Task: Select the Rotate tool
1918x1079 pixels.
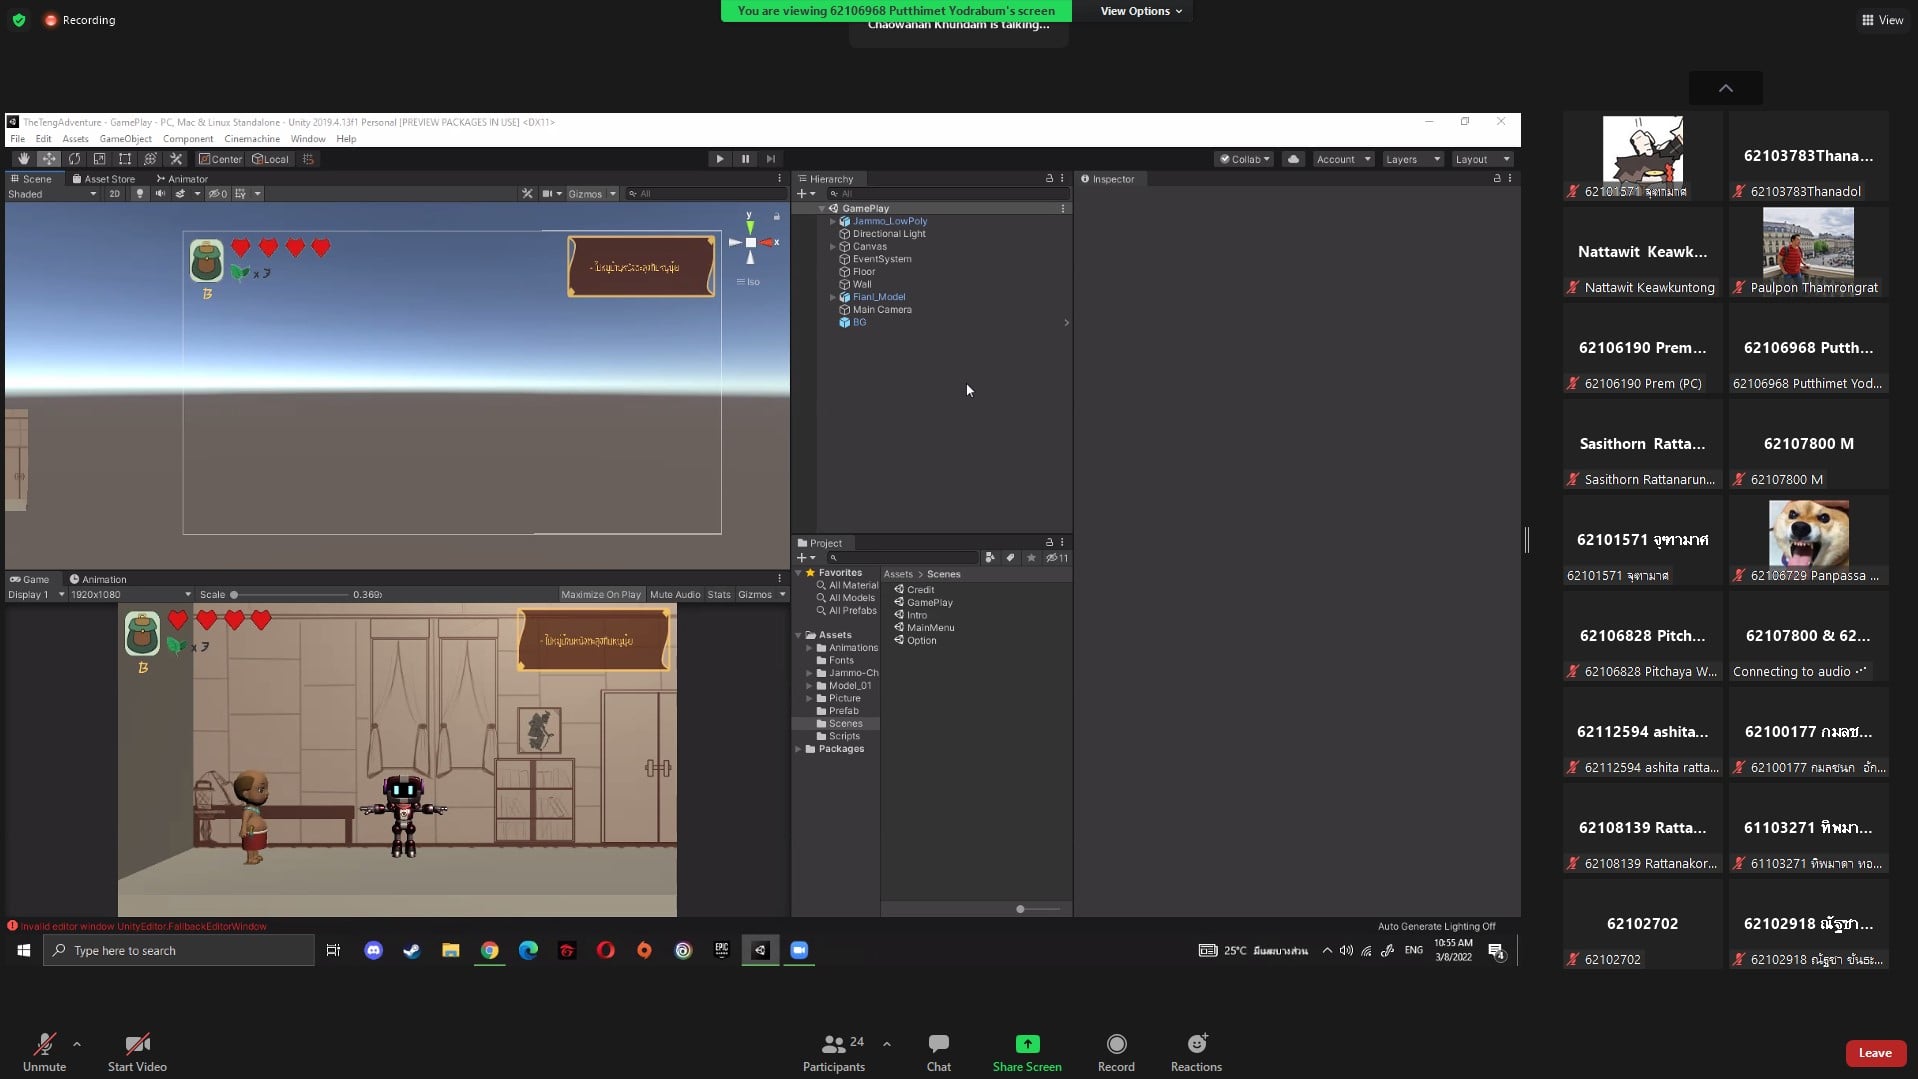Action: (74, 159)
